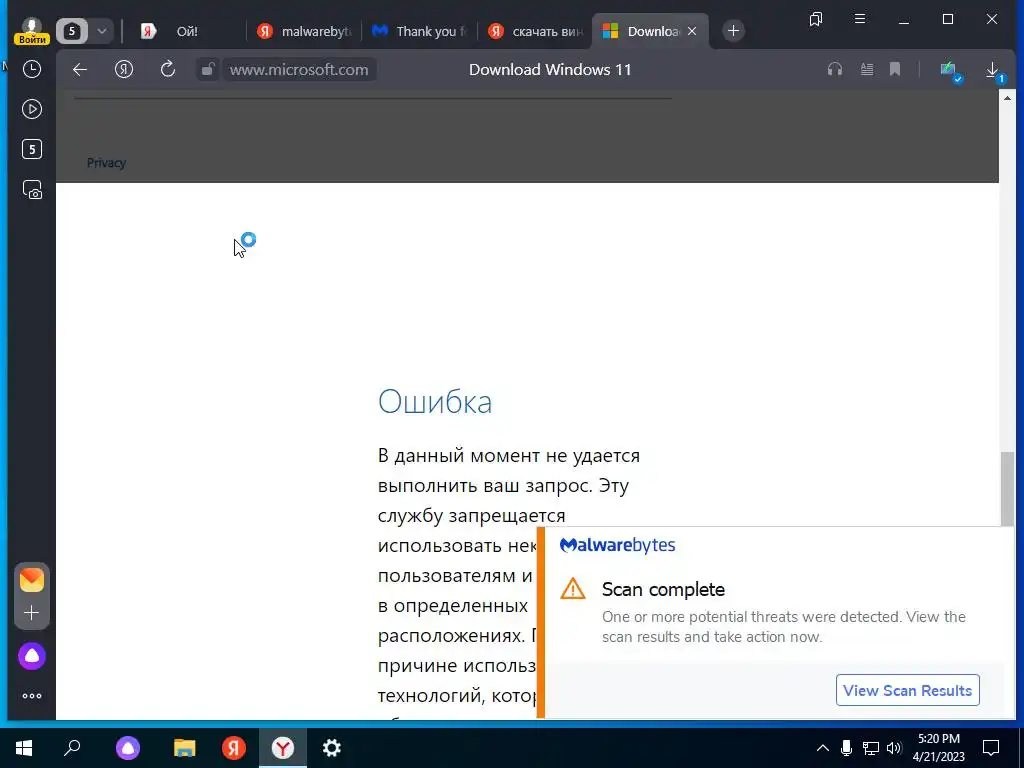Show hidden tray icons chevron
1024x768 pixels.
pyautogui.click(x=823, y=748)
